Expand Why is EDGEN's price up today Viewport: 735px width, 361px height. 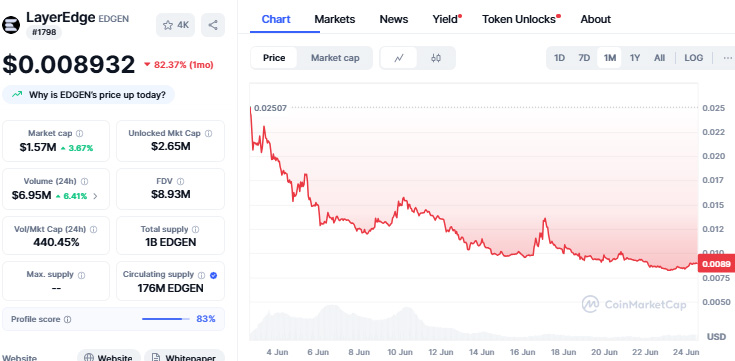coord(89,95)
